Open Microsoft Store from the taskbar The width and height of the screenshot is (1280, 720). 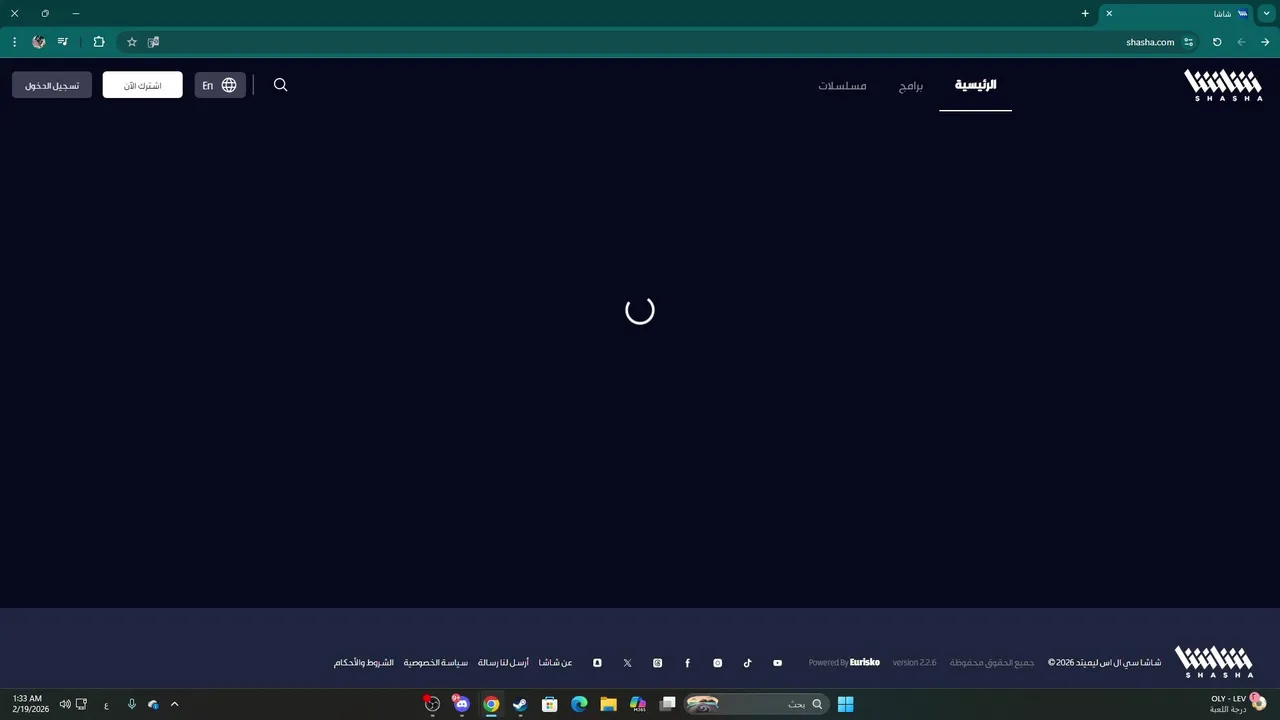coord(549,704)
